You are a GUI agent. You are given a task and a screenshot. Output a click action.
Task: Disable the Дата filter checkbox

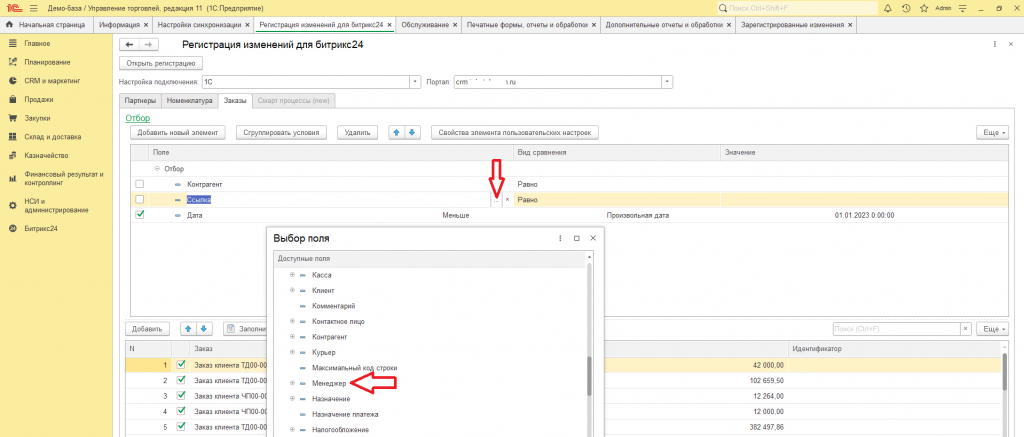coord(139,214)
